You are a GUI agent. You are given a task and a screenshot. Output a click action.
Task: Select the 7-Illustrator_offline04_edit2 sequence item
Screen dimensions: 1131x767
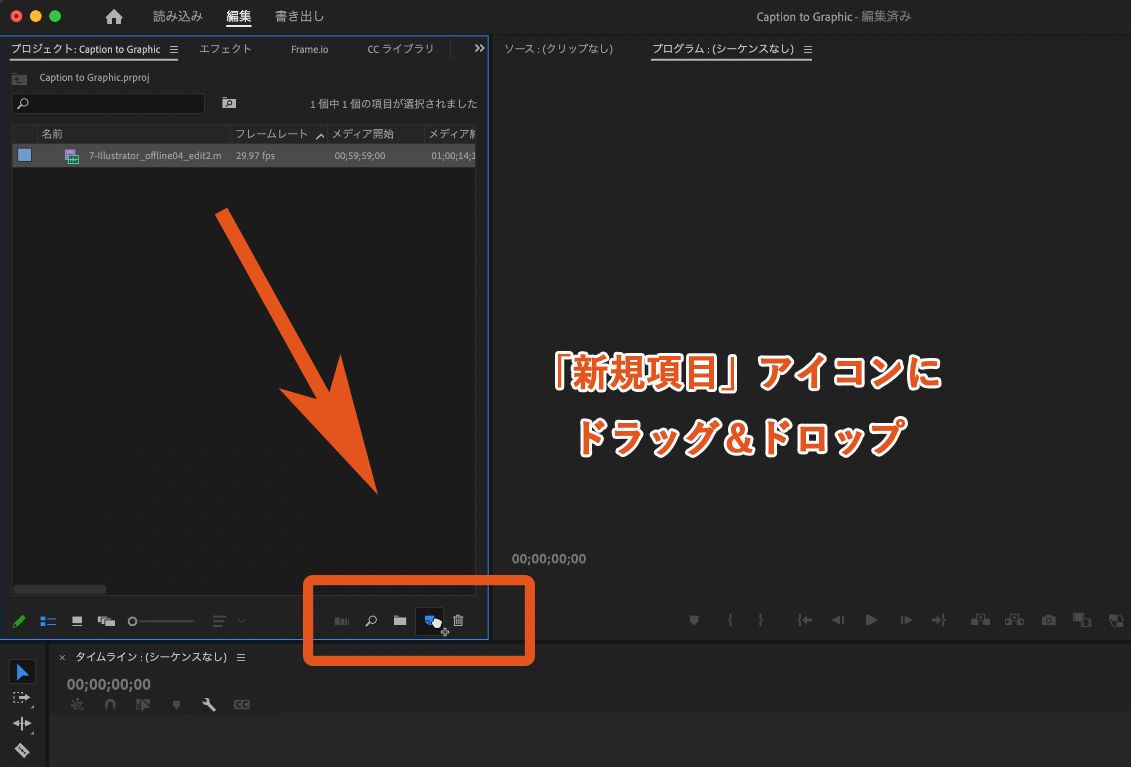click(x=154, y=155)
